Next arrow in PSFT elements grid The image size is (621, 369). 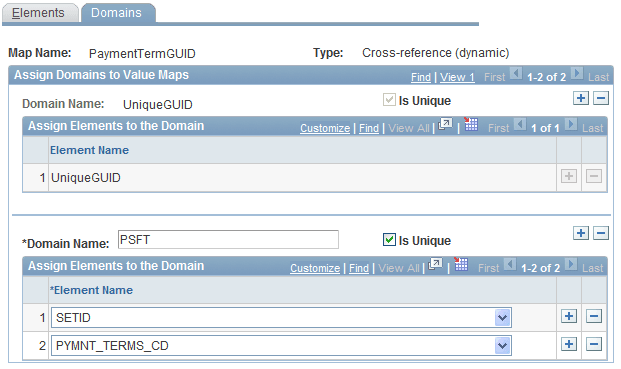[571, 264]
